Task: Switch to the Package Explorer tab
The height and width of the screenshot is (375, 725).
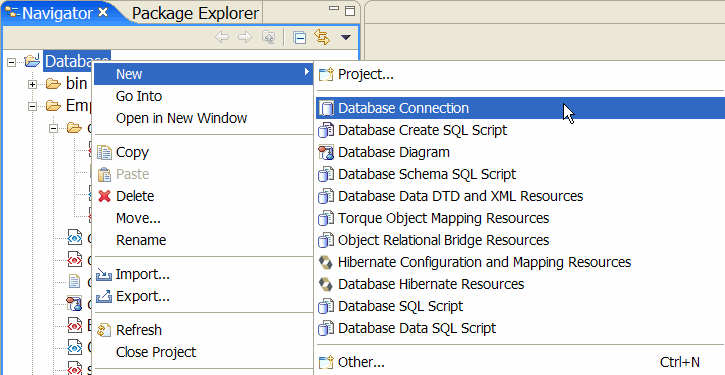Action: point(195,13)
